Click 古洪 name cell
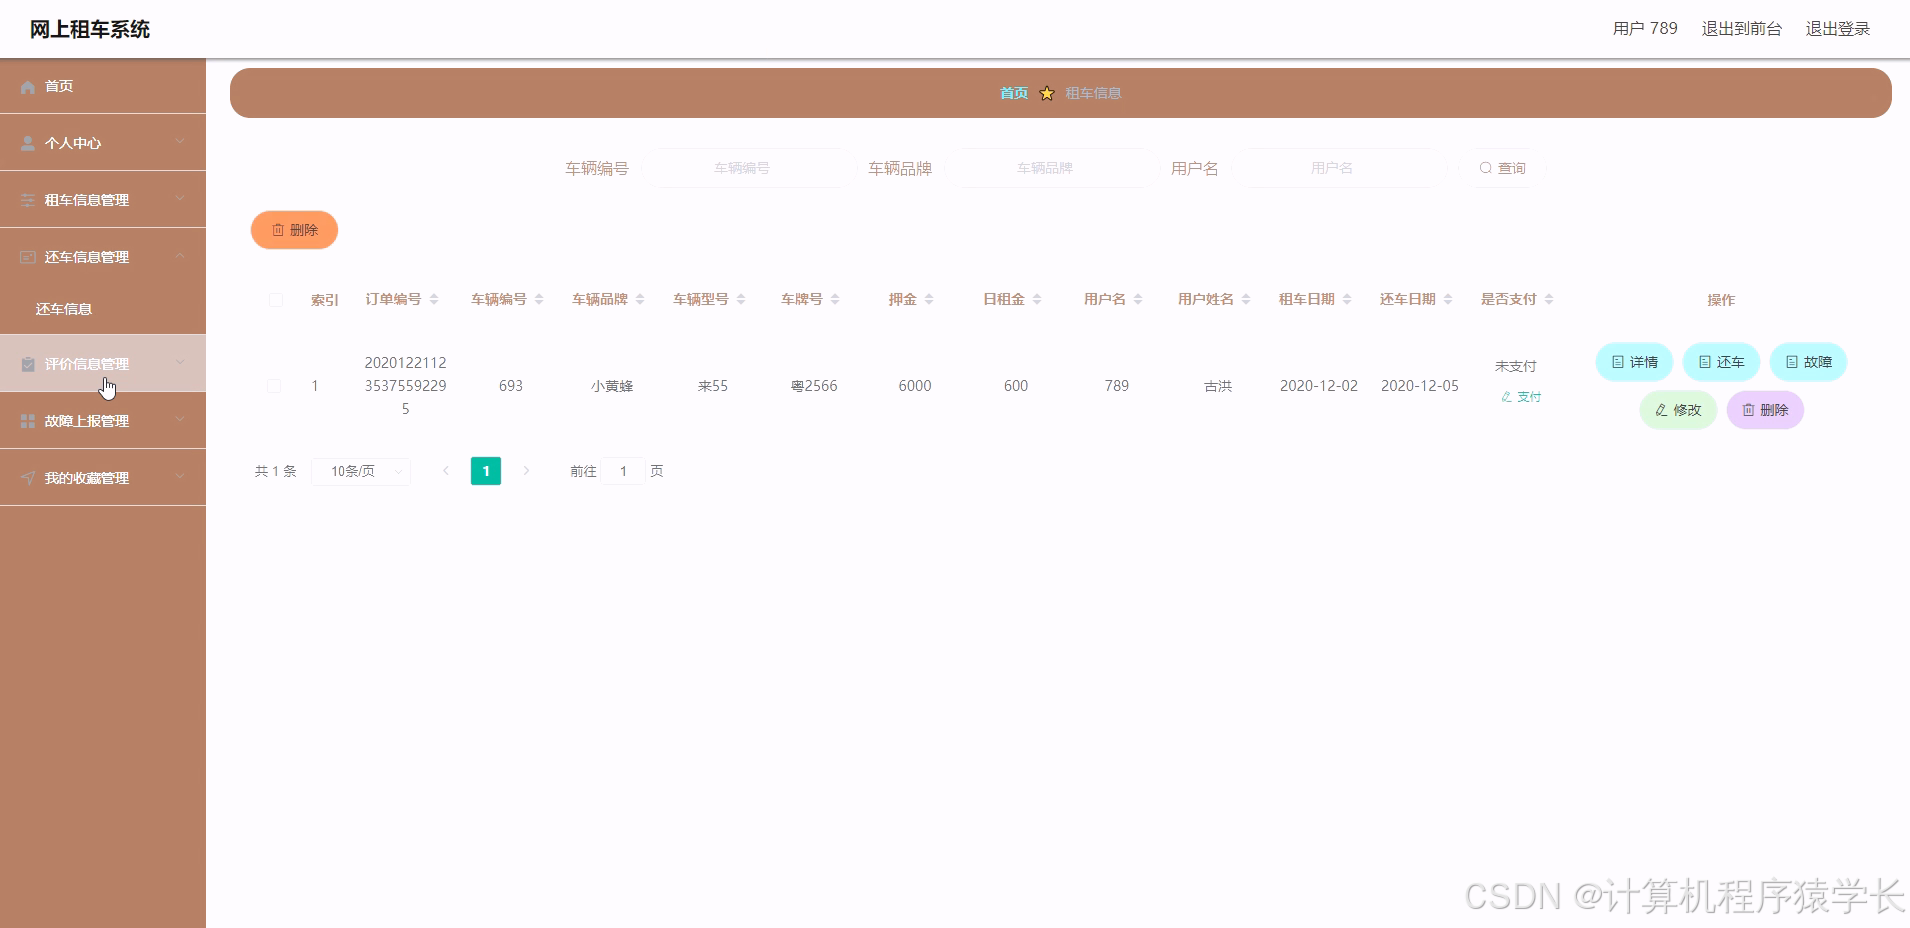Viewport: 1910px width, 928px height. point(1218,386)
